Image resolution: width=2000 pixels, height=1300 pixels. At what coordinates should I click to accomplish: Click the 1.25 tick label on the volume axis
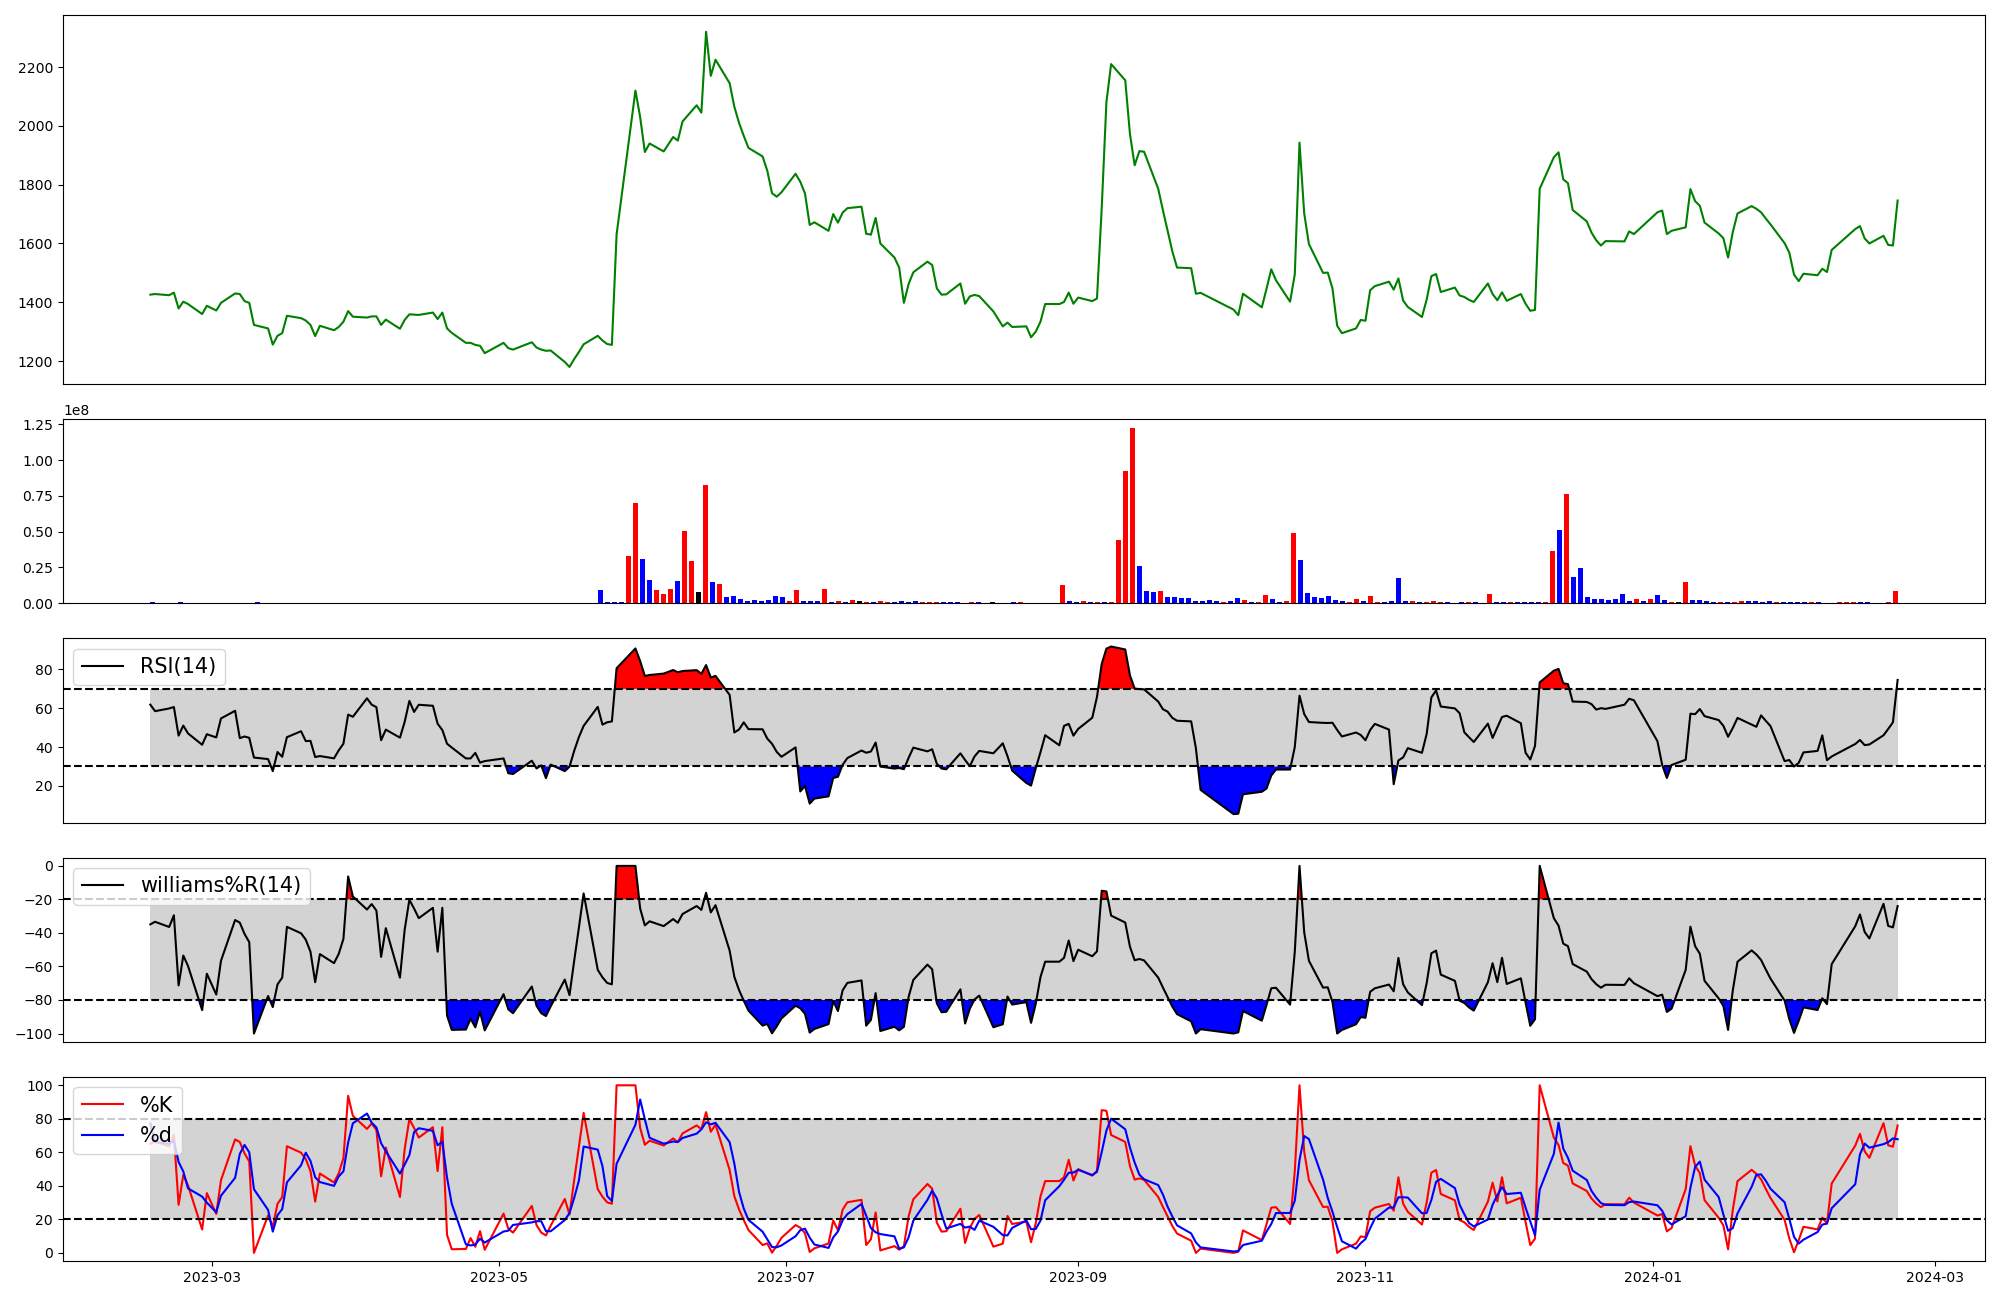pyautogui.click(x=38, y=425)
